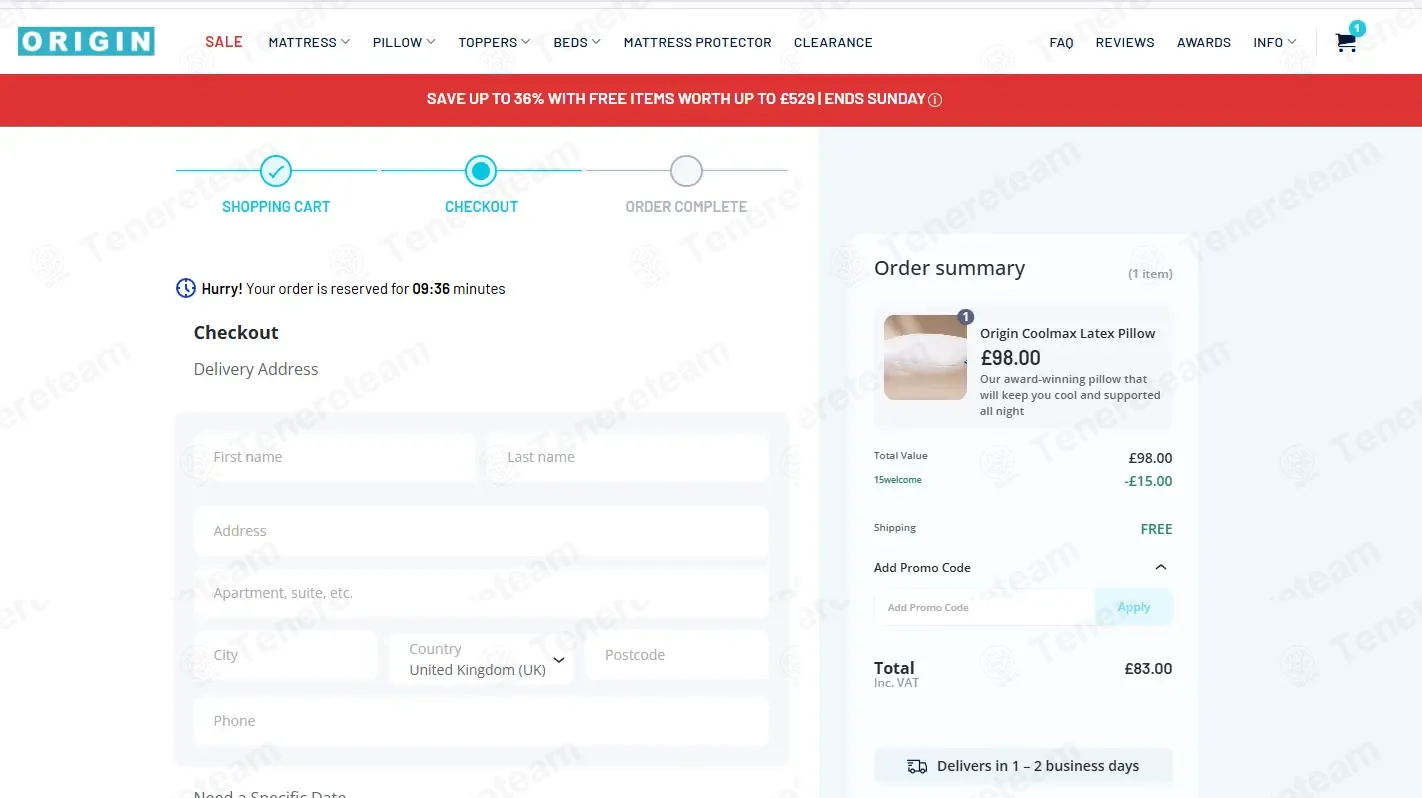Expand the Info menu
The width and height of the screenshot is (1422, 798).
pyautogui.click(x=1275, y=42)
